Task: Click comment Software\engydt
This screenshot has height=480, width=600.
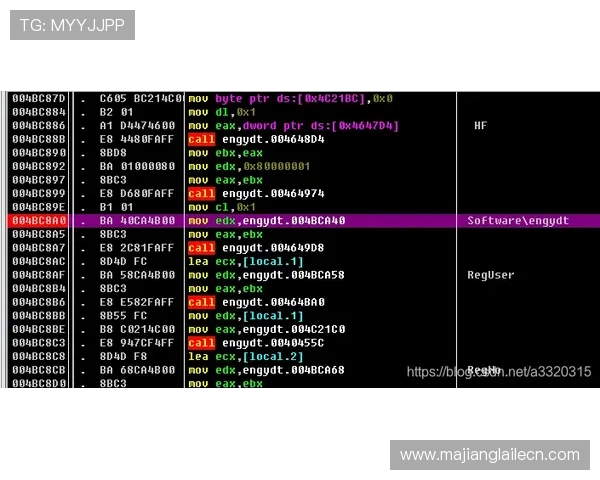Action: pyautogui.click(x=518, y=221)
